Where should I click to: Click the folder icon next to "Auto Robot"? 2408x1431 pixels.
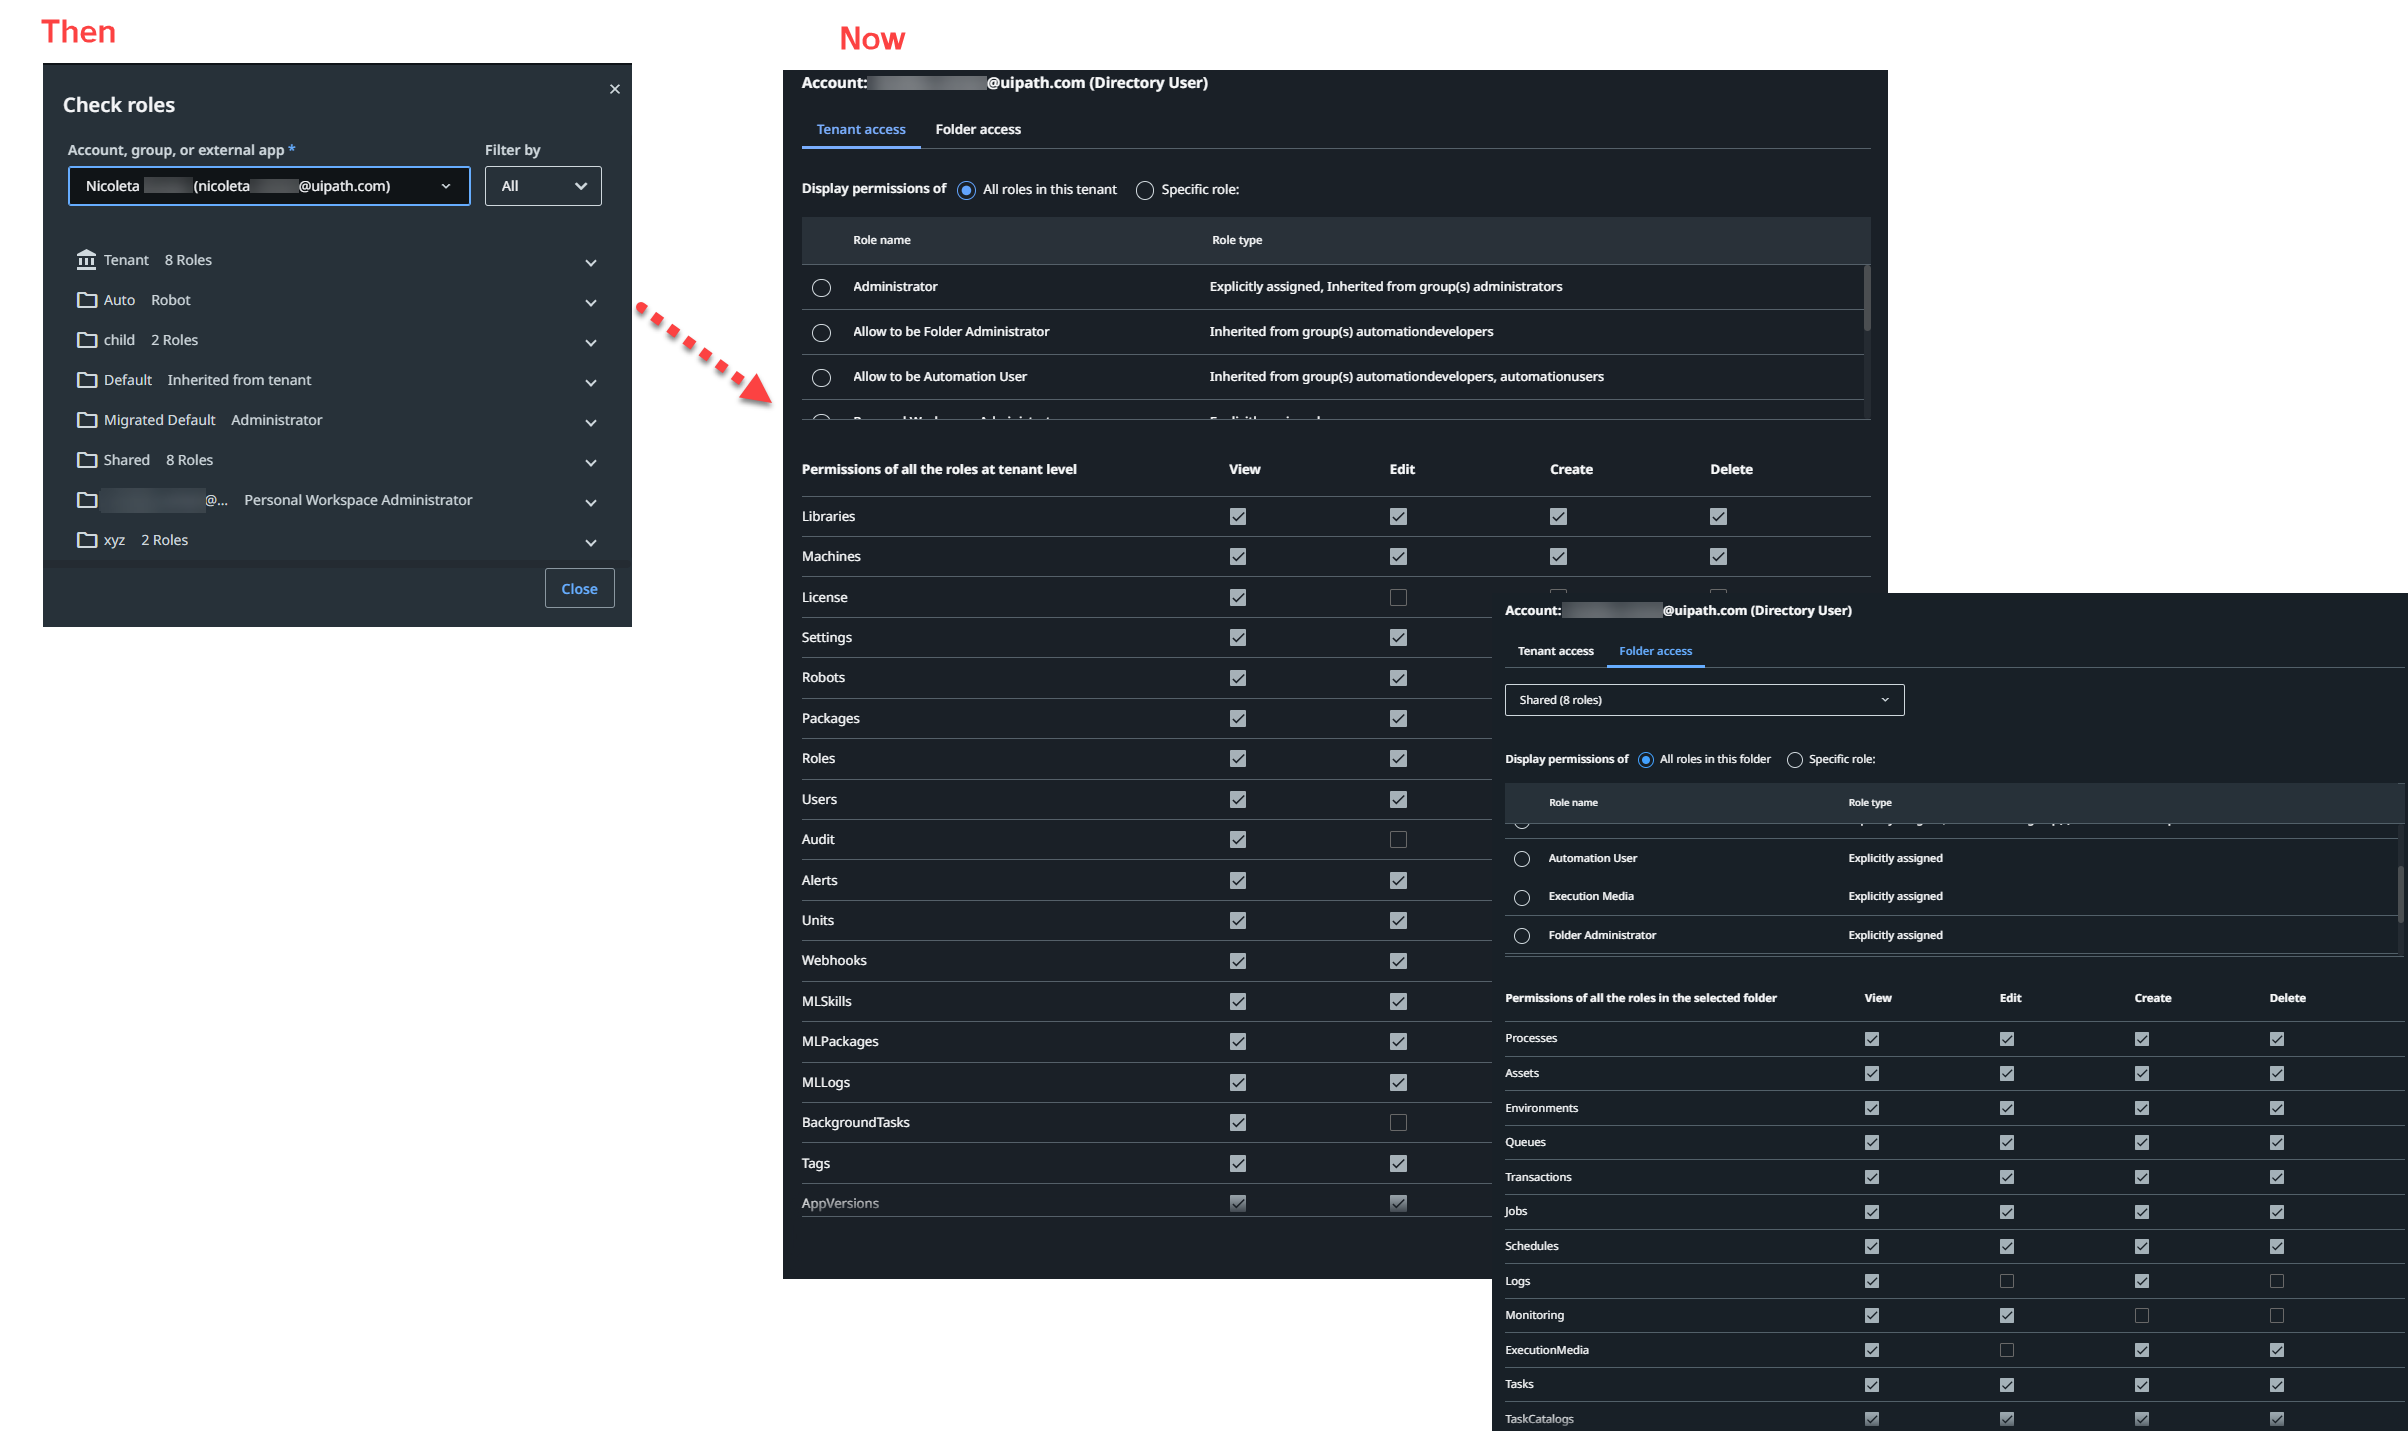coord(87,299)
